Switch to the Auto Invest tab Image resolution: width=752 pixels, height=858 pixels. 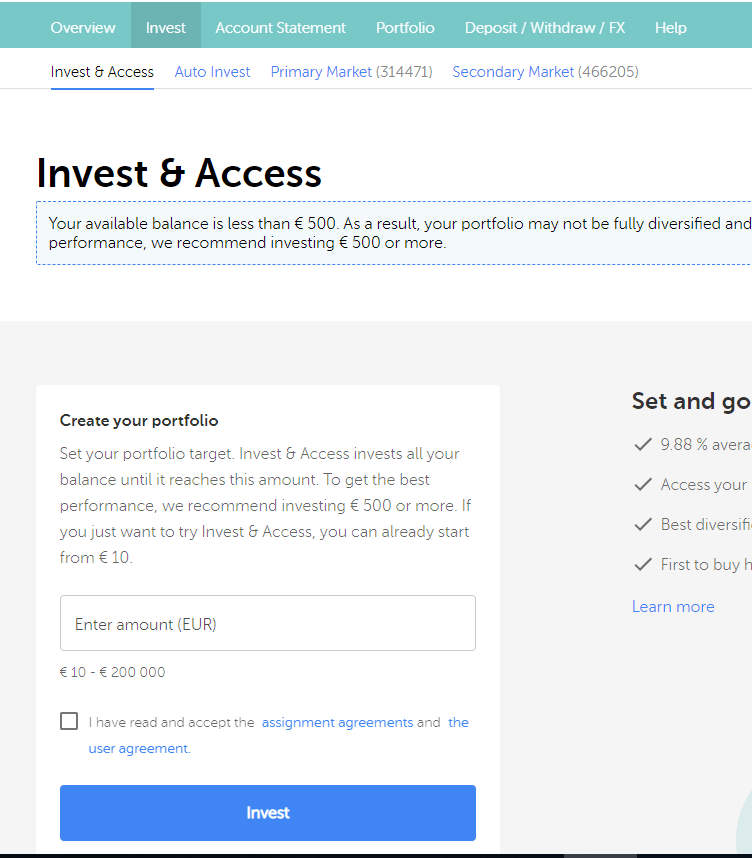tap(213, 72)
